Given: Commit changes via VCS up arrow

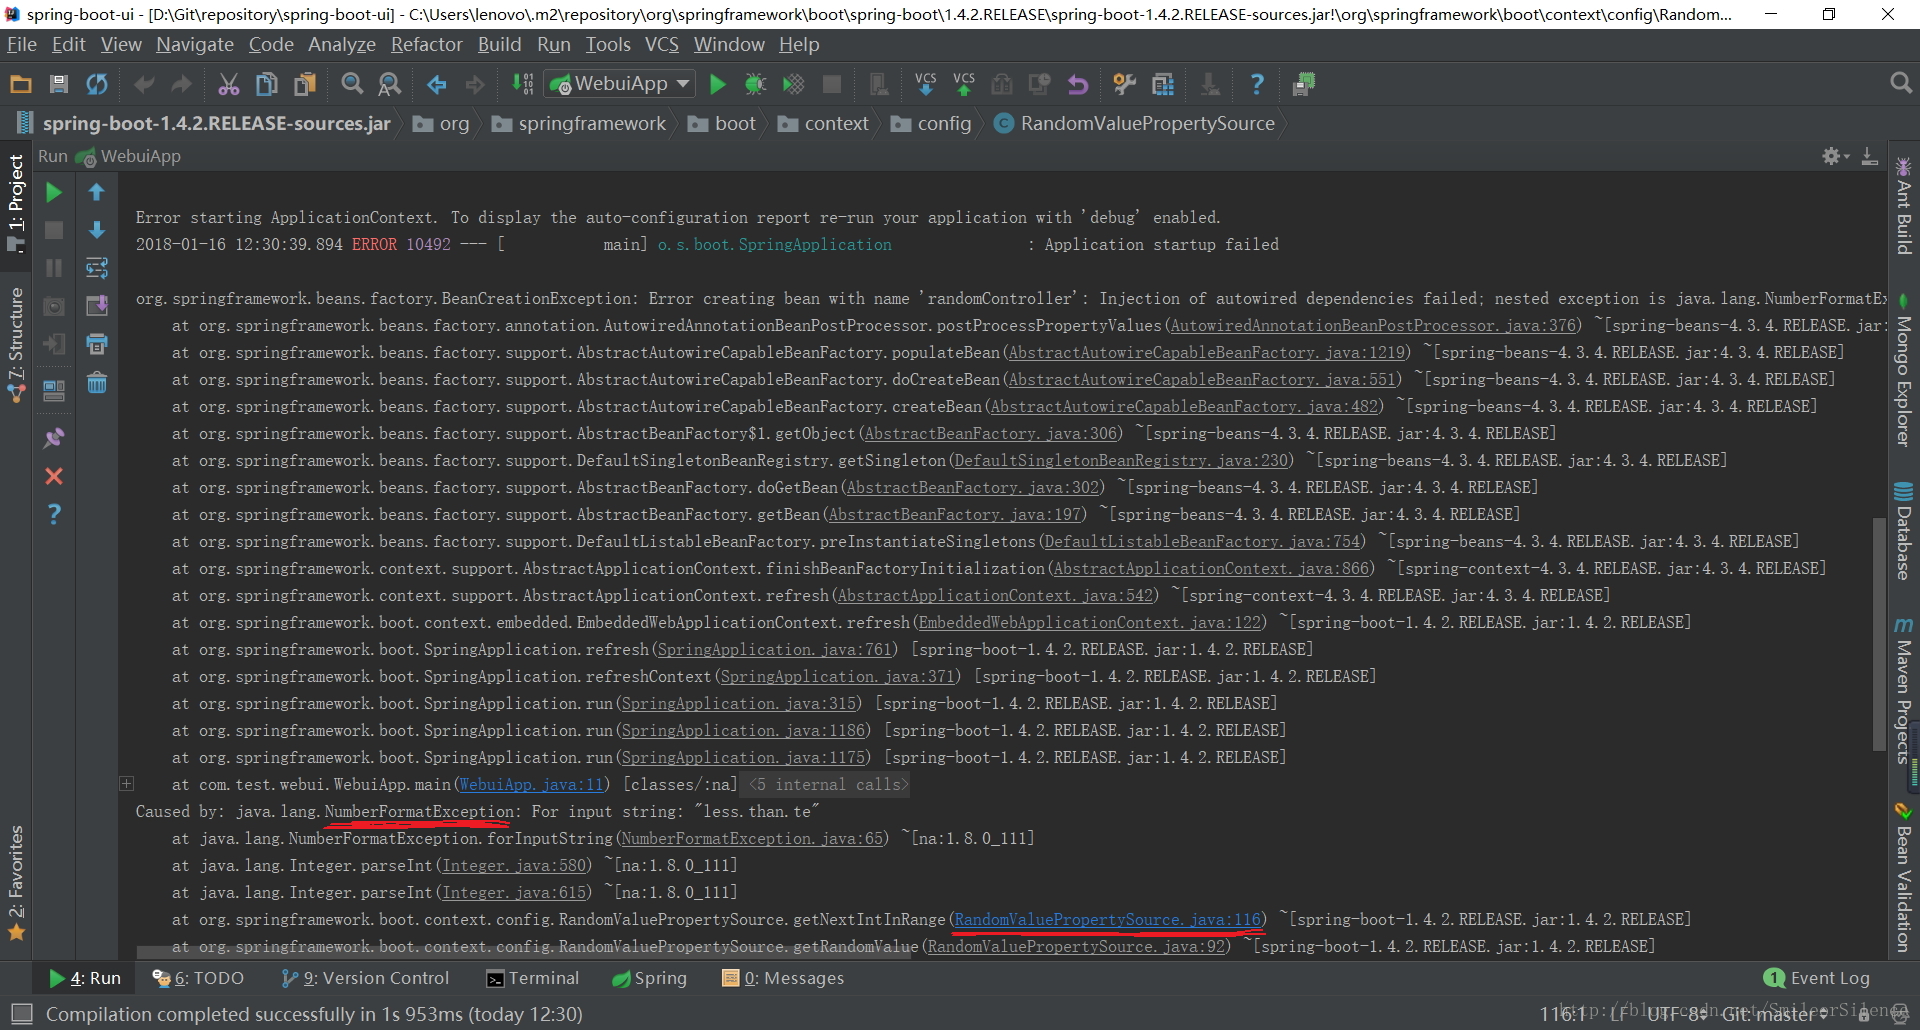Looking at the screenshot, I should (x=964, y=85).
